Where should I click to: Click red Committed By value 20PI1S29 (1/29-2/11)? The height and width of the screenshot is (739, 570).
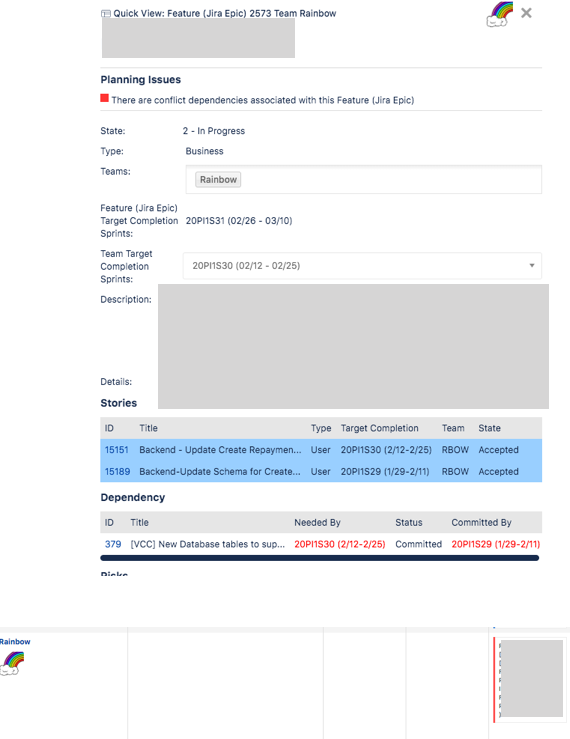point(496,544)
